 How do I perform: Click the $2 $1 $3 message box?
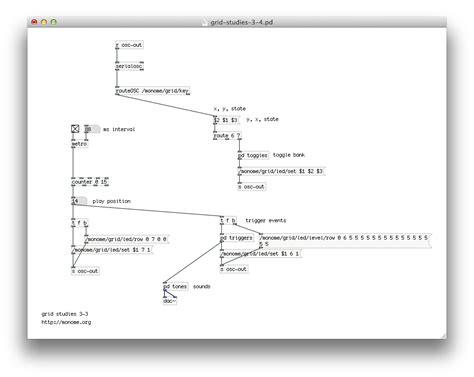coord(226,120)
